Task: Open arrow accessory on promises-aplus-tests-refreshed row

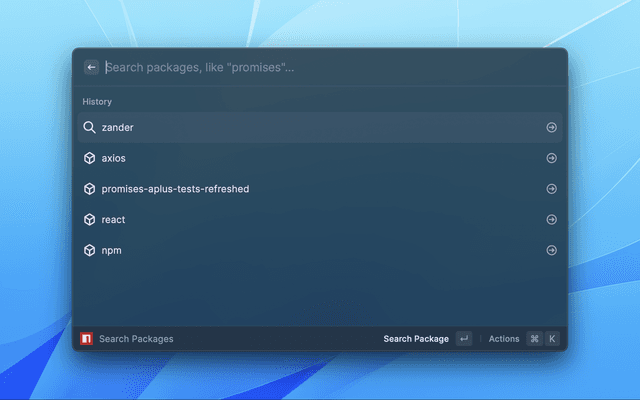Action: click(x=551, y=189)
